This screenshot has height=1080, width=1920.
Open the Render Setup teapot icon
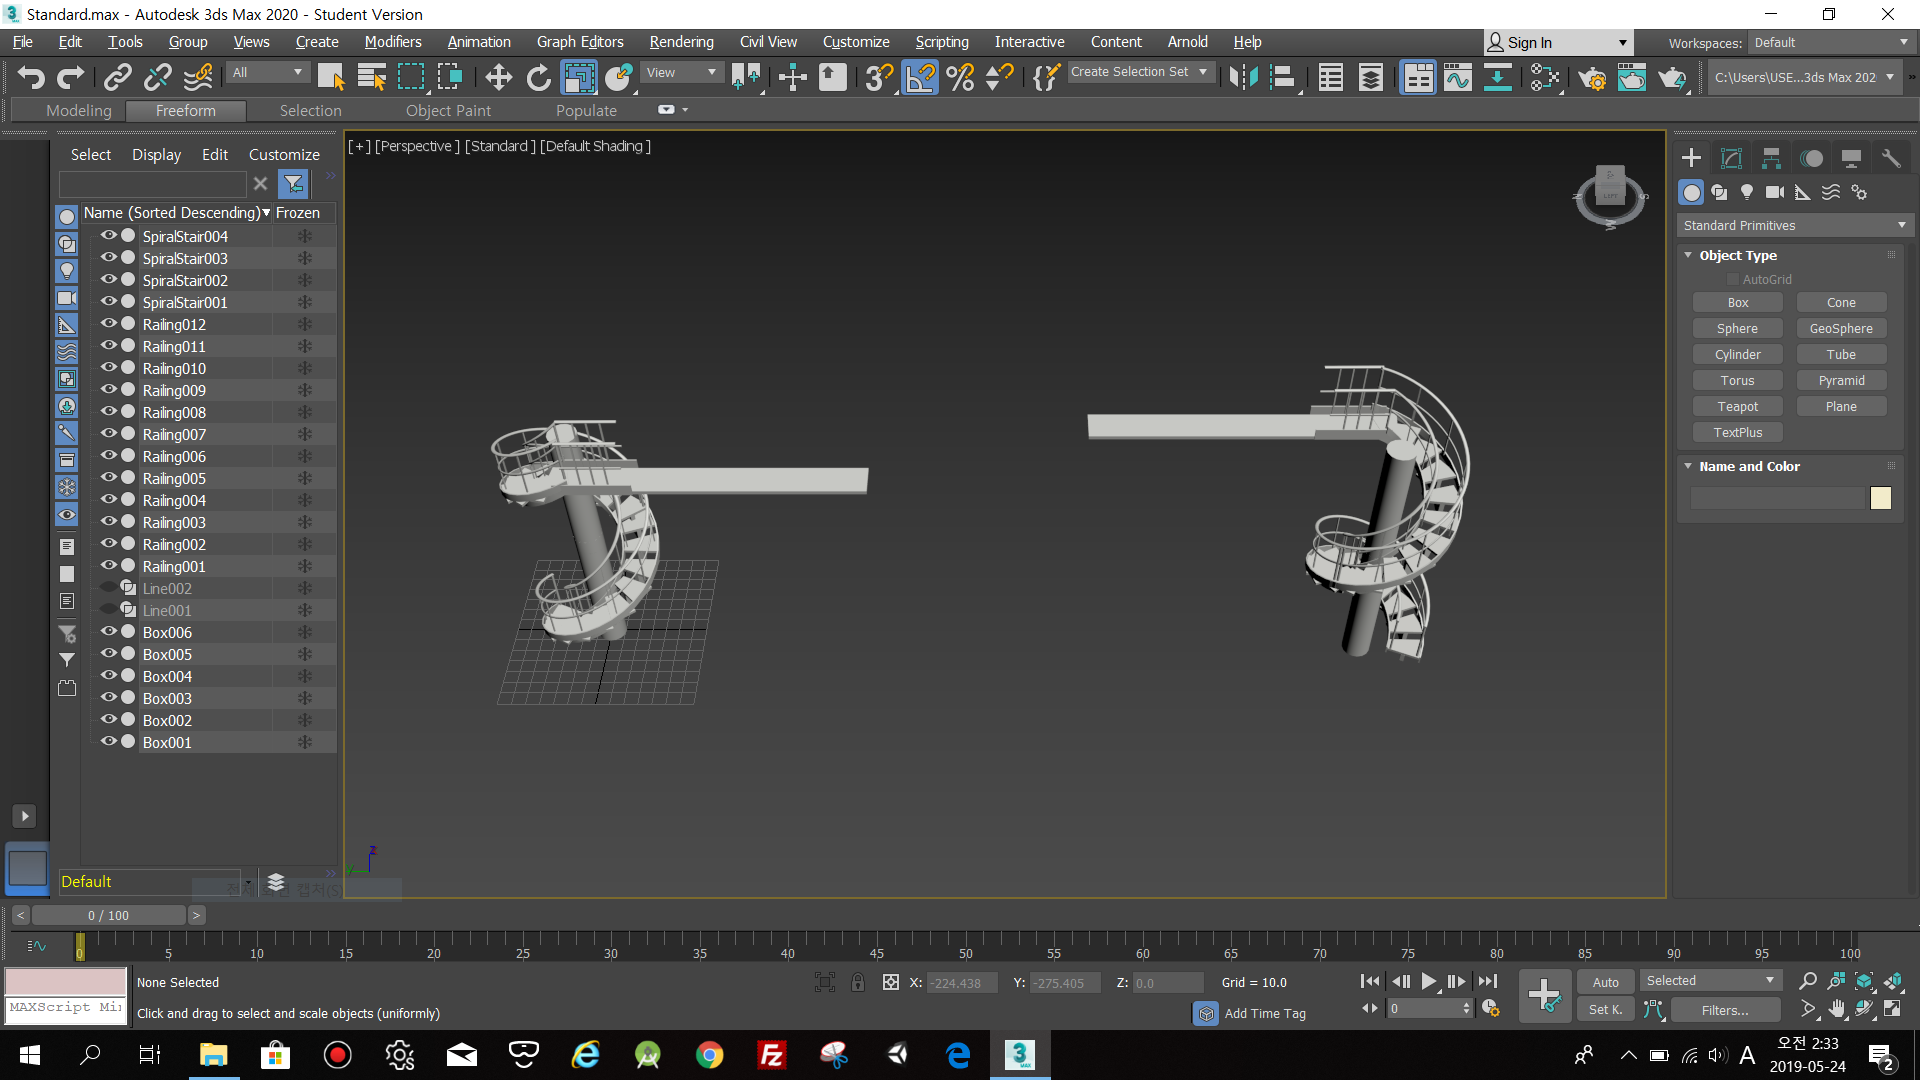[1592, 77]
